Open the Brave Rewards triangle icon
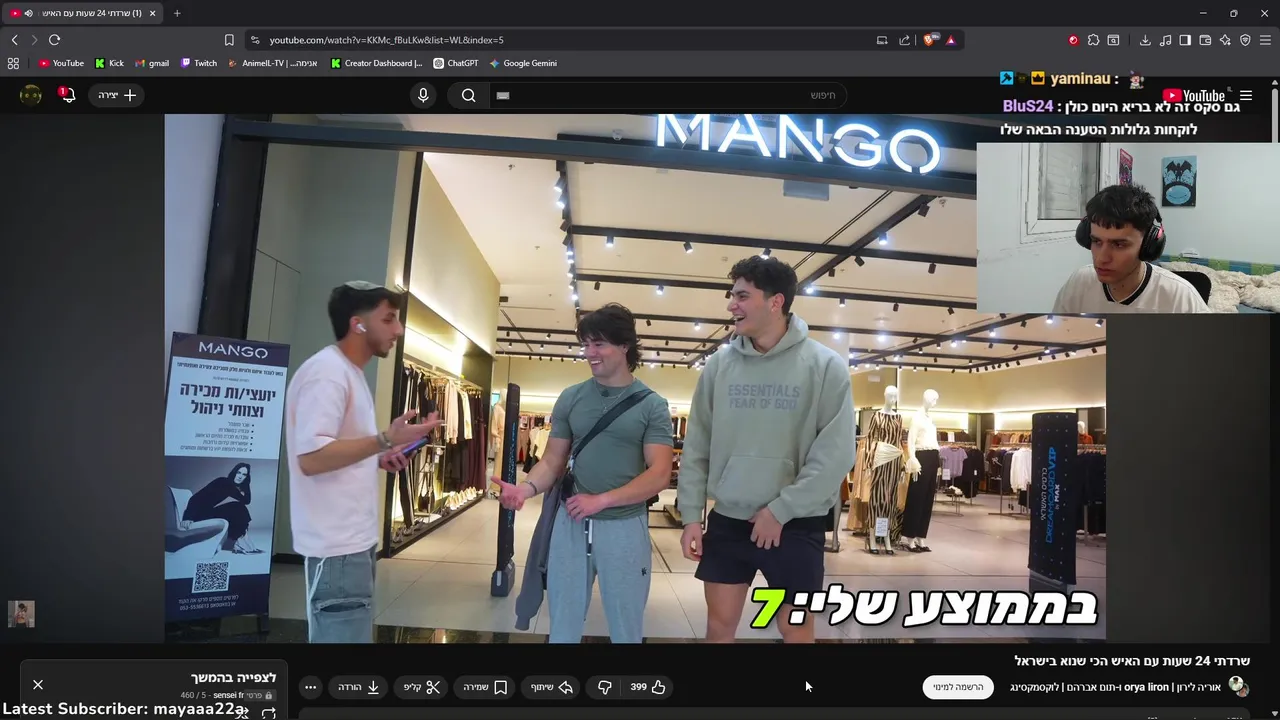This screenshot has width=1280, height=720. coord(950,40)
